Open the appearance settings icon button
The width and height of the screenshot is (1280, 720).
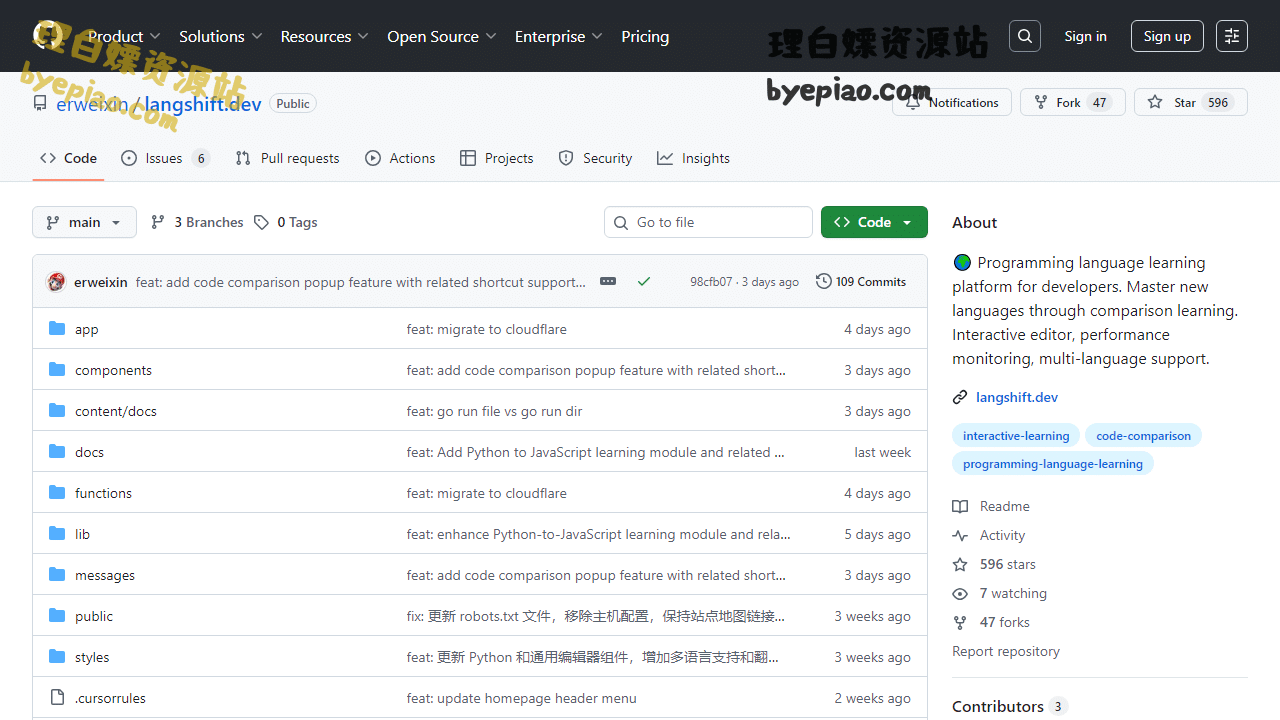(1232, 36)
